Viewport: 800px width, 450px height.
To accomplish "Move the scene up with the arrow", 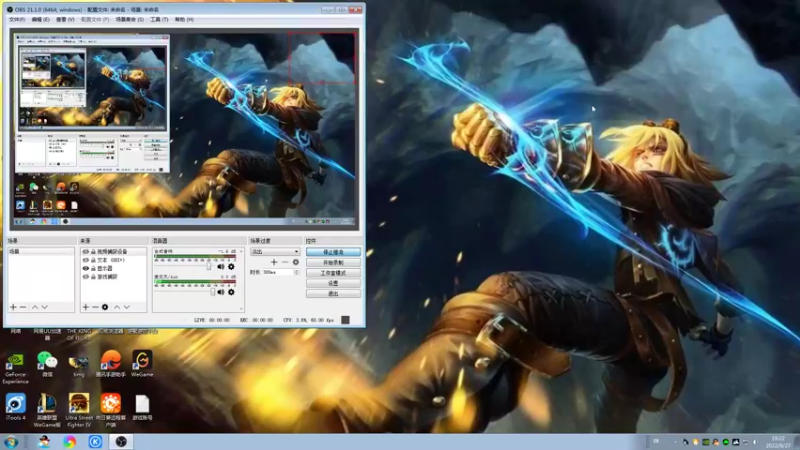I will click(x=35, y=307).
